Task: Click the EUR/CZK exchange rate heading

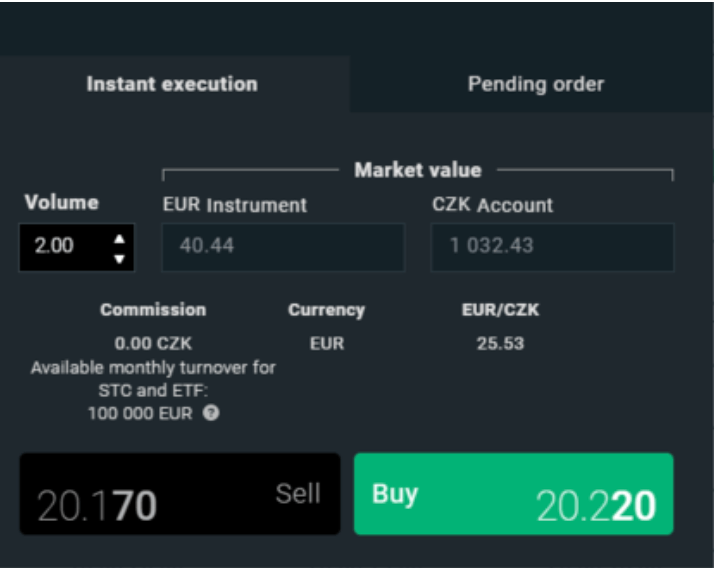Action: pyautogui.click(x=499, y=310)
